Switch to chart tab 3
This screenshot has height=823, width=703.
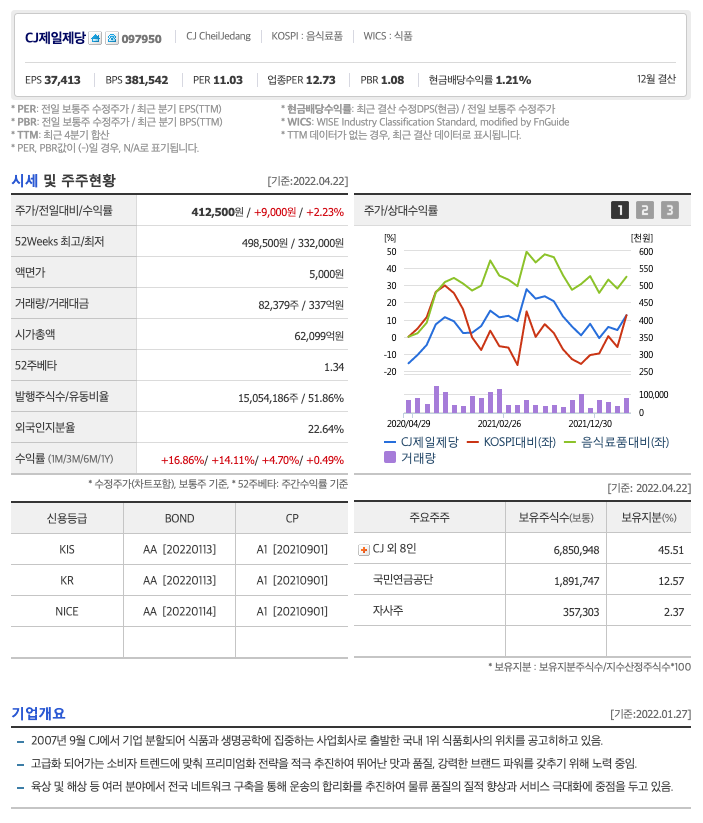(x=669, y=210)
